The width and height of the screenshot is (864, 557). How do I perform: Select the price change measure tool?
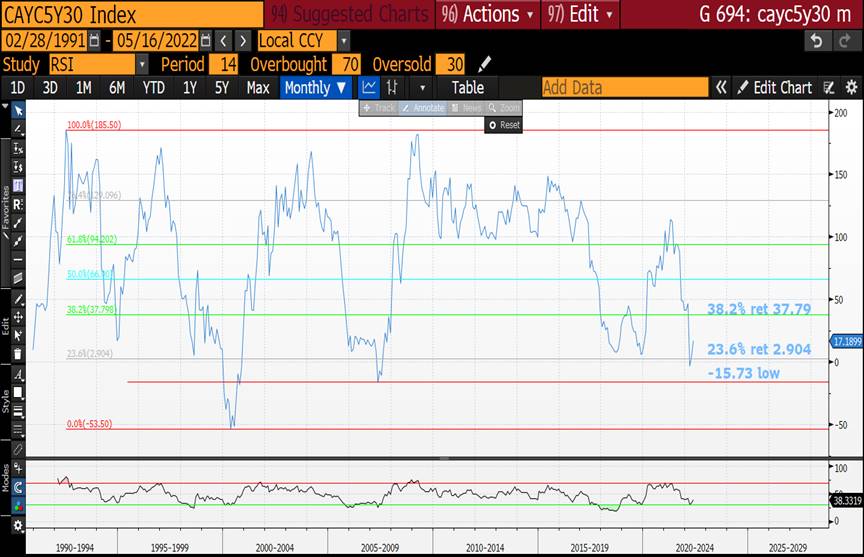click(18, 167)
